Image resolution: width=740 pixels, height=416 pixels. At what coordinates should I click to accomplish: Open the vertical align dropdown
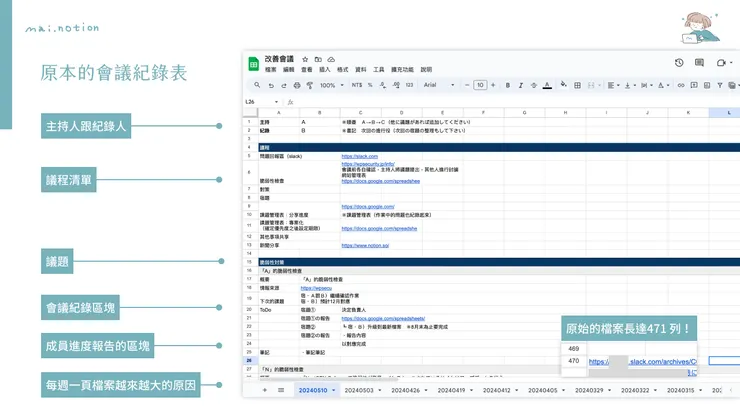630,85
